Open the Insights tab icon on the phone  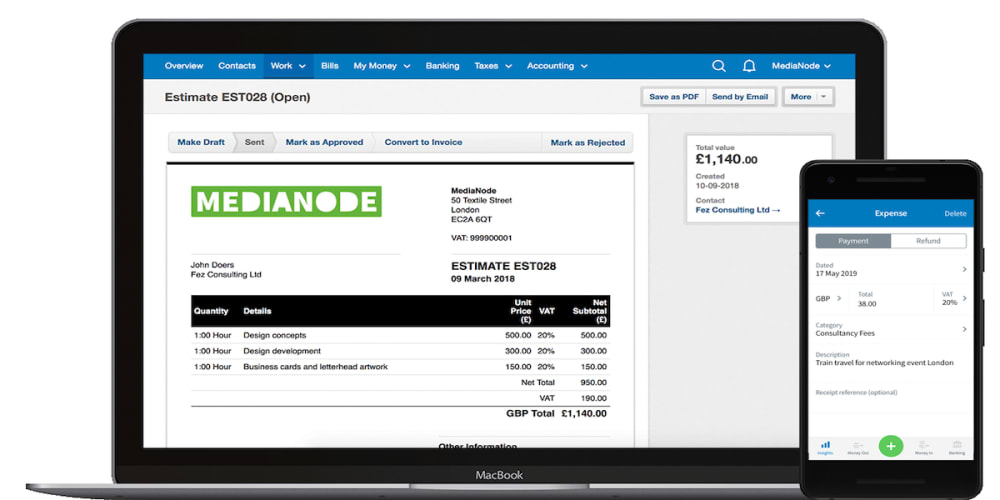tap(825, 446)
